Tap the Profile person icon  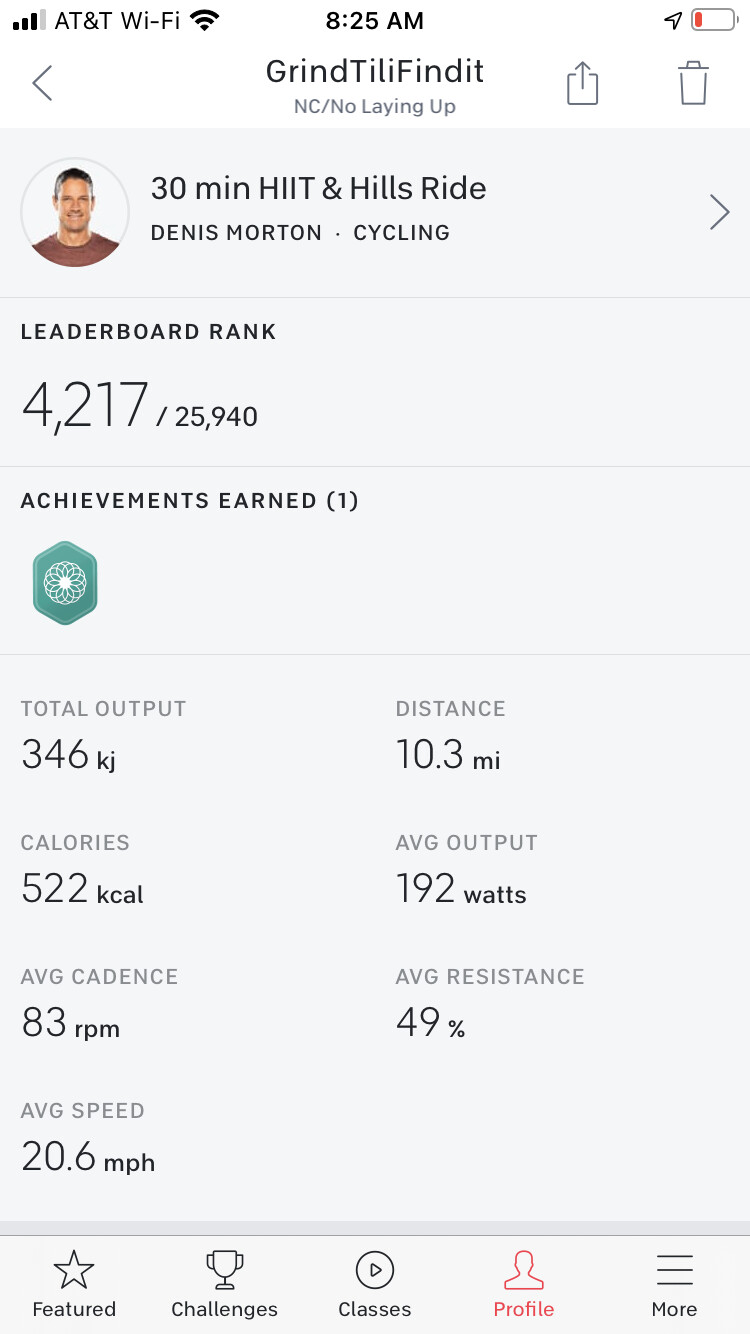[523, 1271]
